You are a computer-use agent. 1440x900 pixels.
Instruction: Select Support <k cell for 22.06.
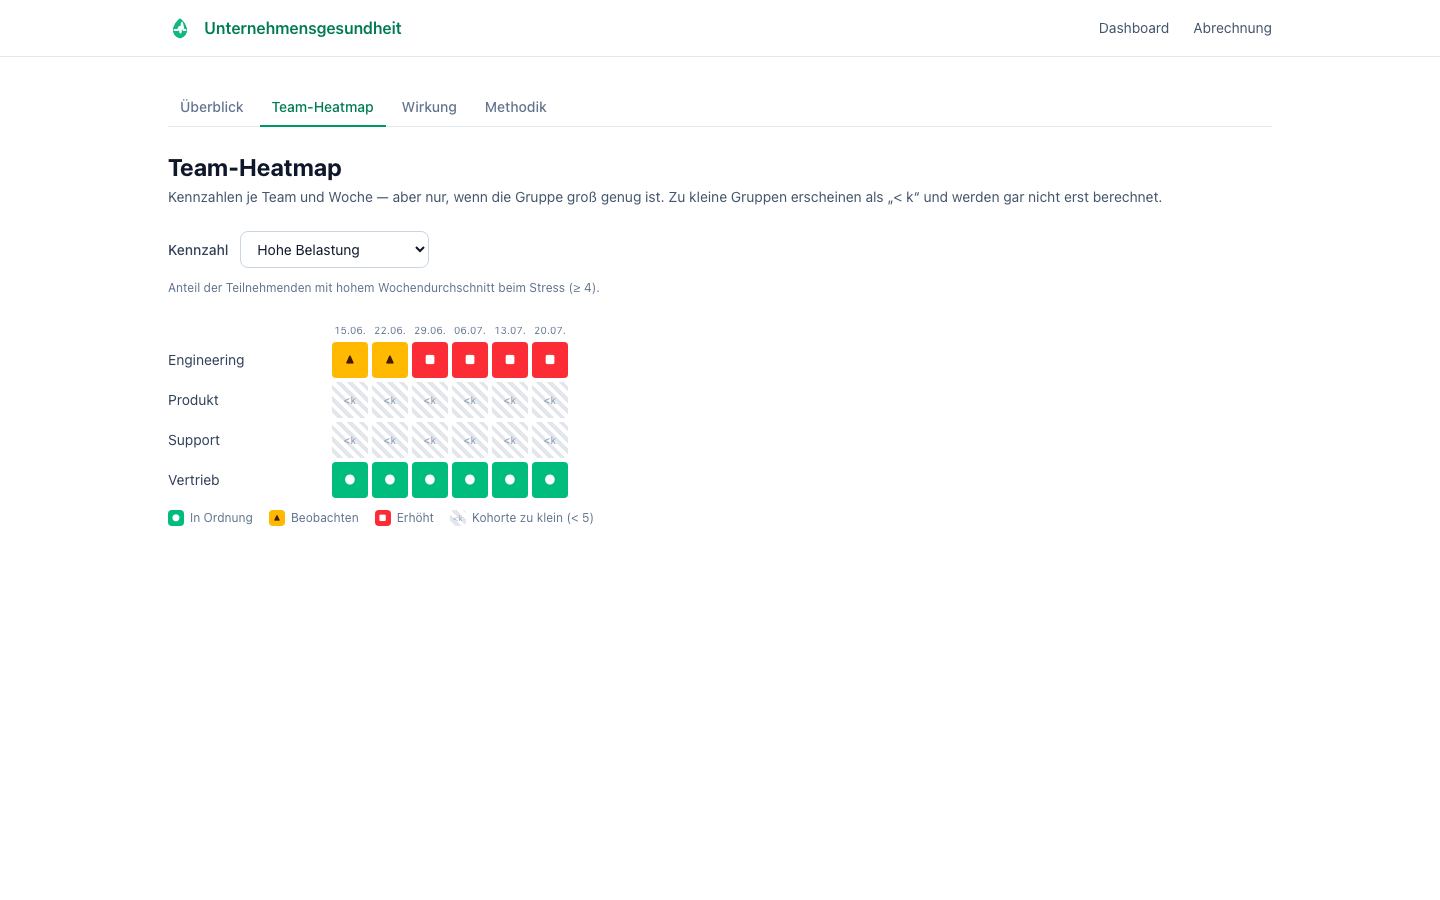[x=390, y=440]
